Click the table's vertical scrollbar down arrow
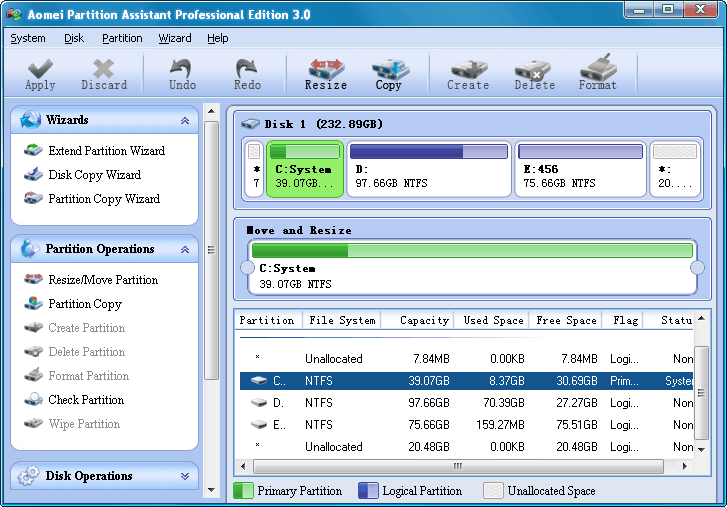727x507 pixels. pyautogui.click(x=701, y=449)
